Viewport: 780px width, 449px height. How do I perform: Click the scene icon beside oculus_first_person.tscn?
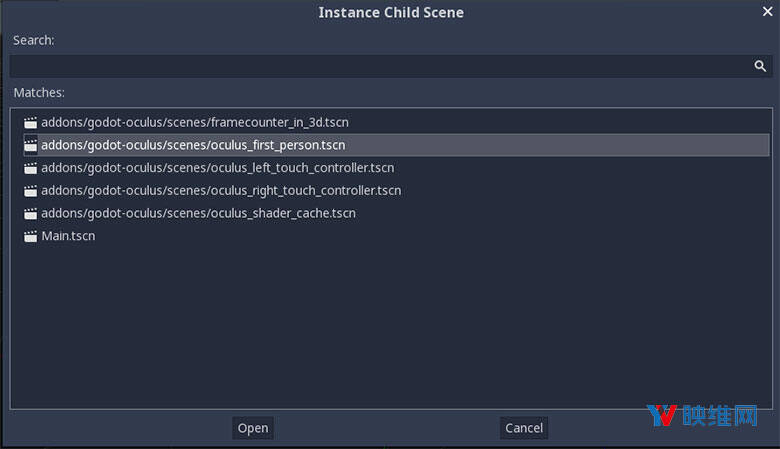pyautogui.click(x=31, y=145)
